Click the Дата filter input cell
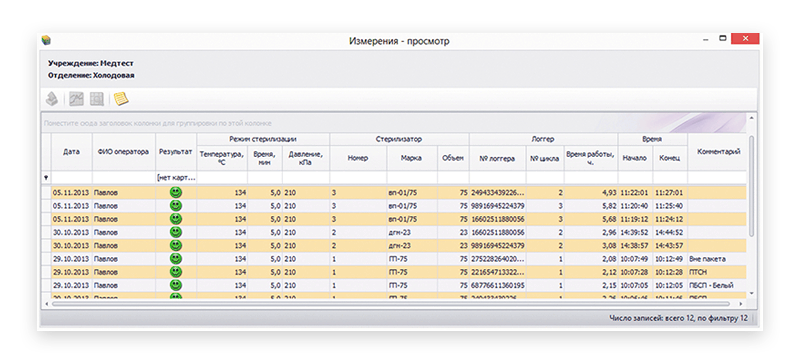 [x=72, y=178]
